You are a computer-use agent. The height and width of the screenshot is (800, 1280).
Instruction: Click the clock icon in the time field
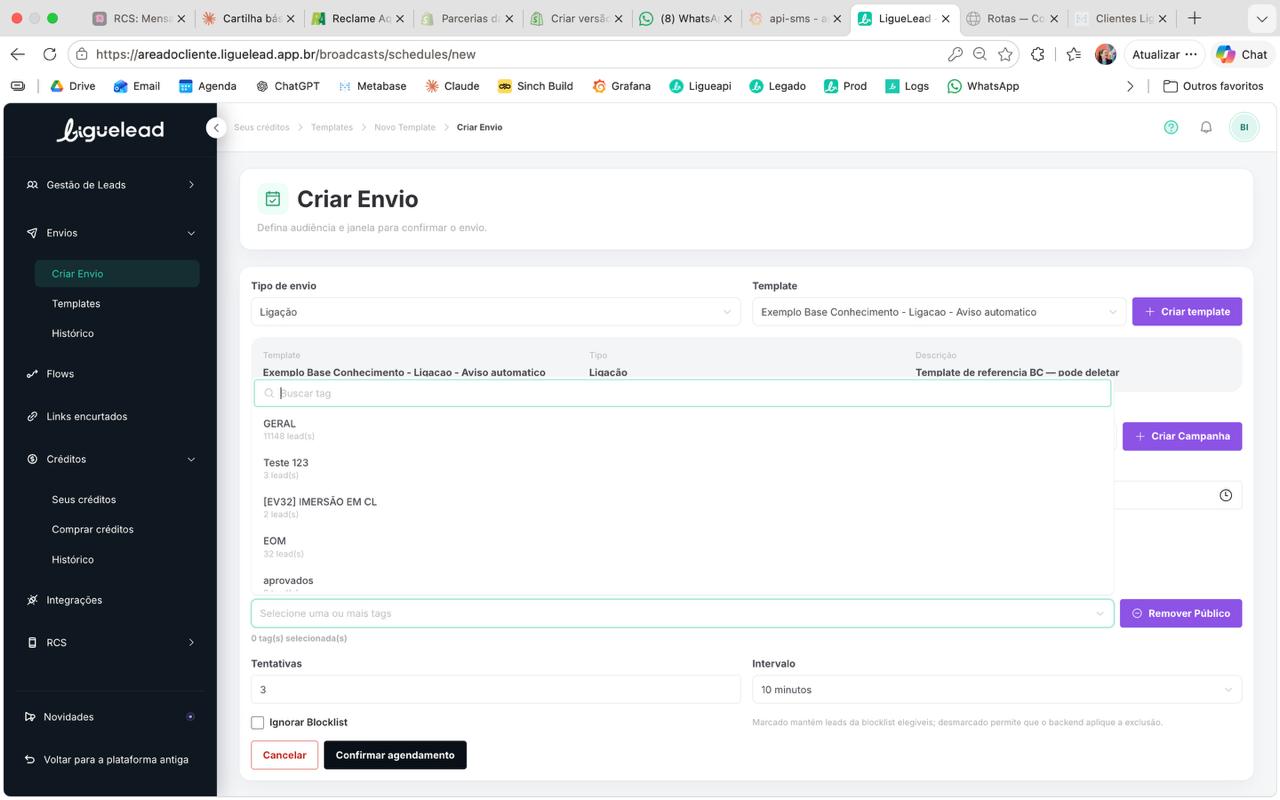[x=1226, y=495]
